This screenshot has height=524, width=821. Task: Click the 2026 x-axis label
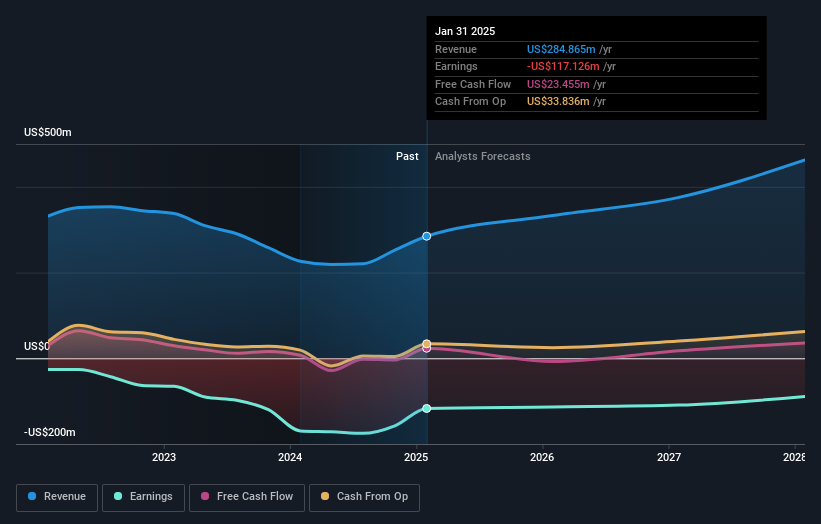click(x=542, y=457)
